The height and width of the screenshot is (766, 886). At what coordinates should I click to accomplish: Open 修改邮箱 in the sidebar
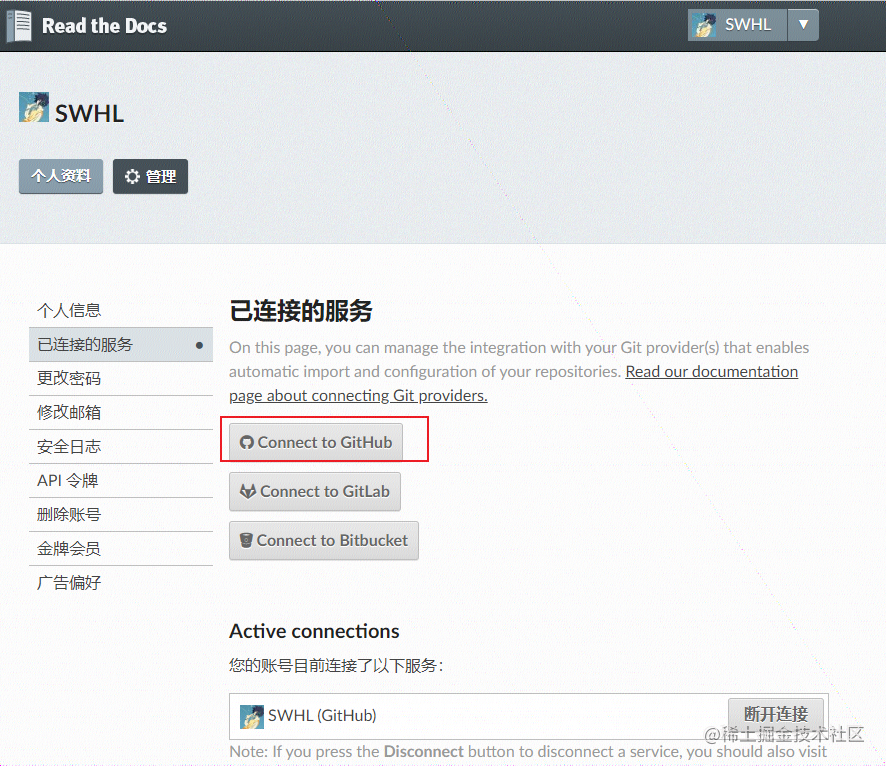point(121,412)
